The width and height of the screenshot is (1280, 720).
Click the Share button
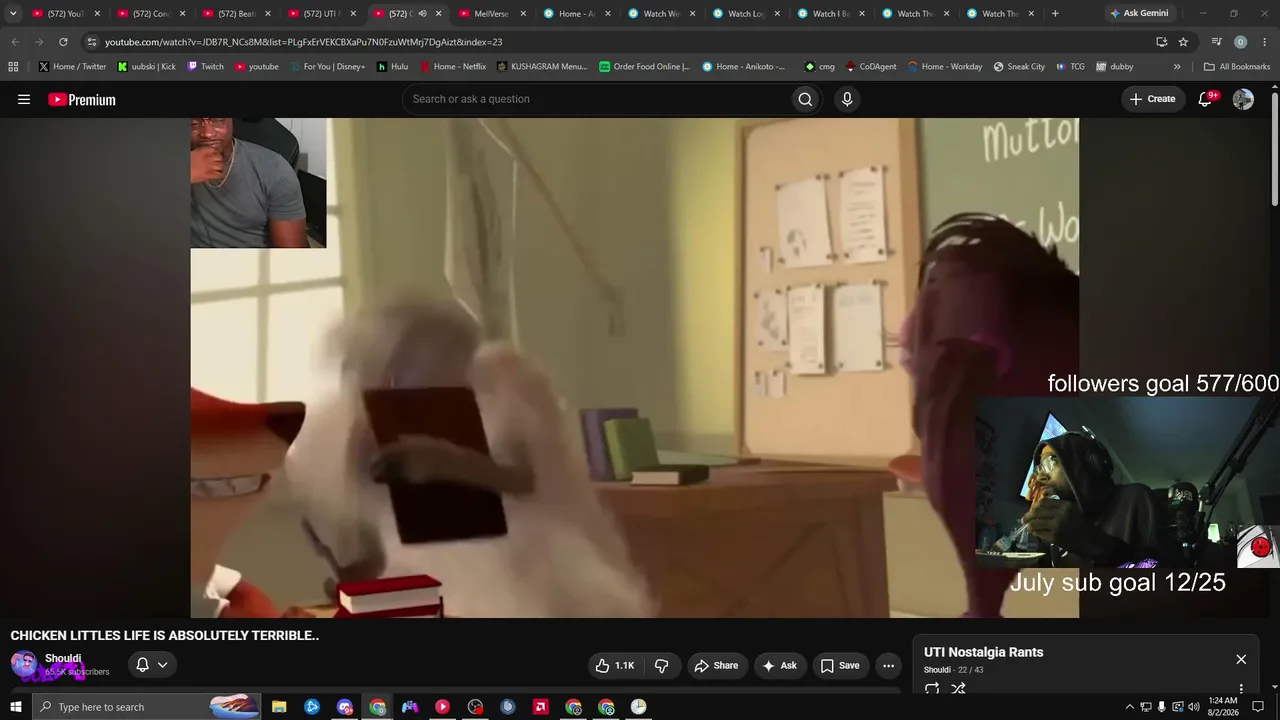pos(716,665)
